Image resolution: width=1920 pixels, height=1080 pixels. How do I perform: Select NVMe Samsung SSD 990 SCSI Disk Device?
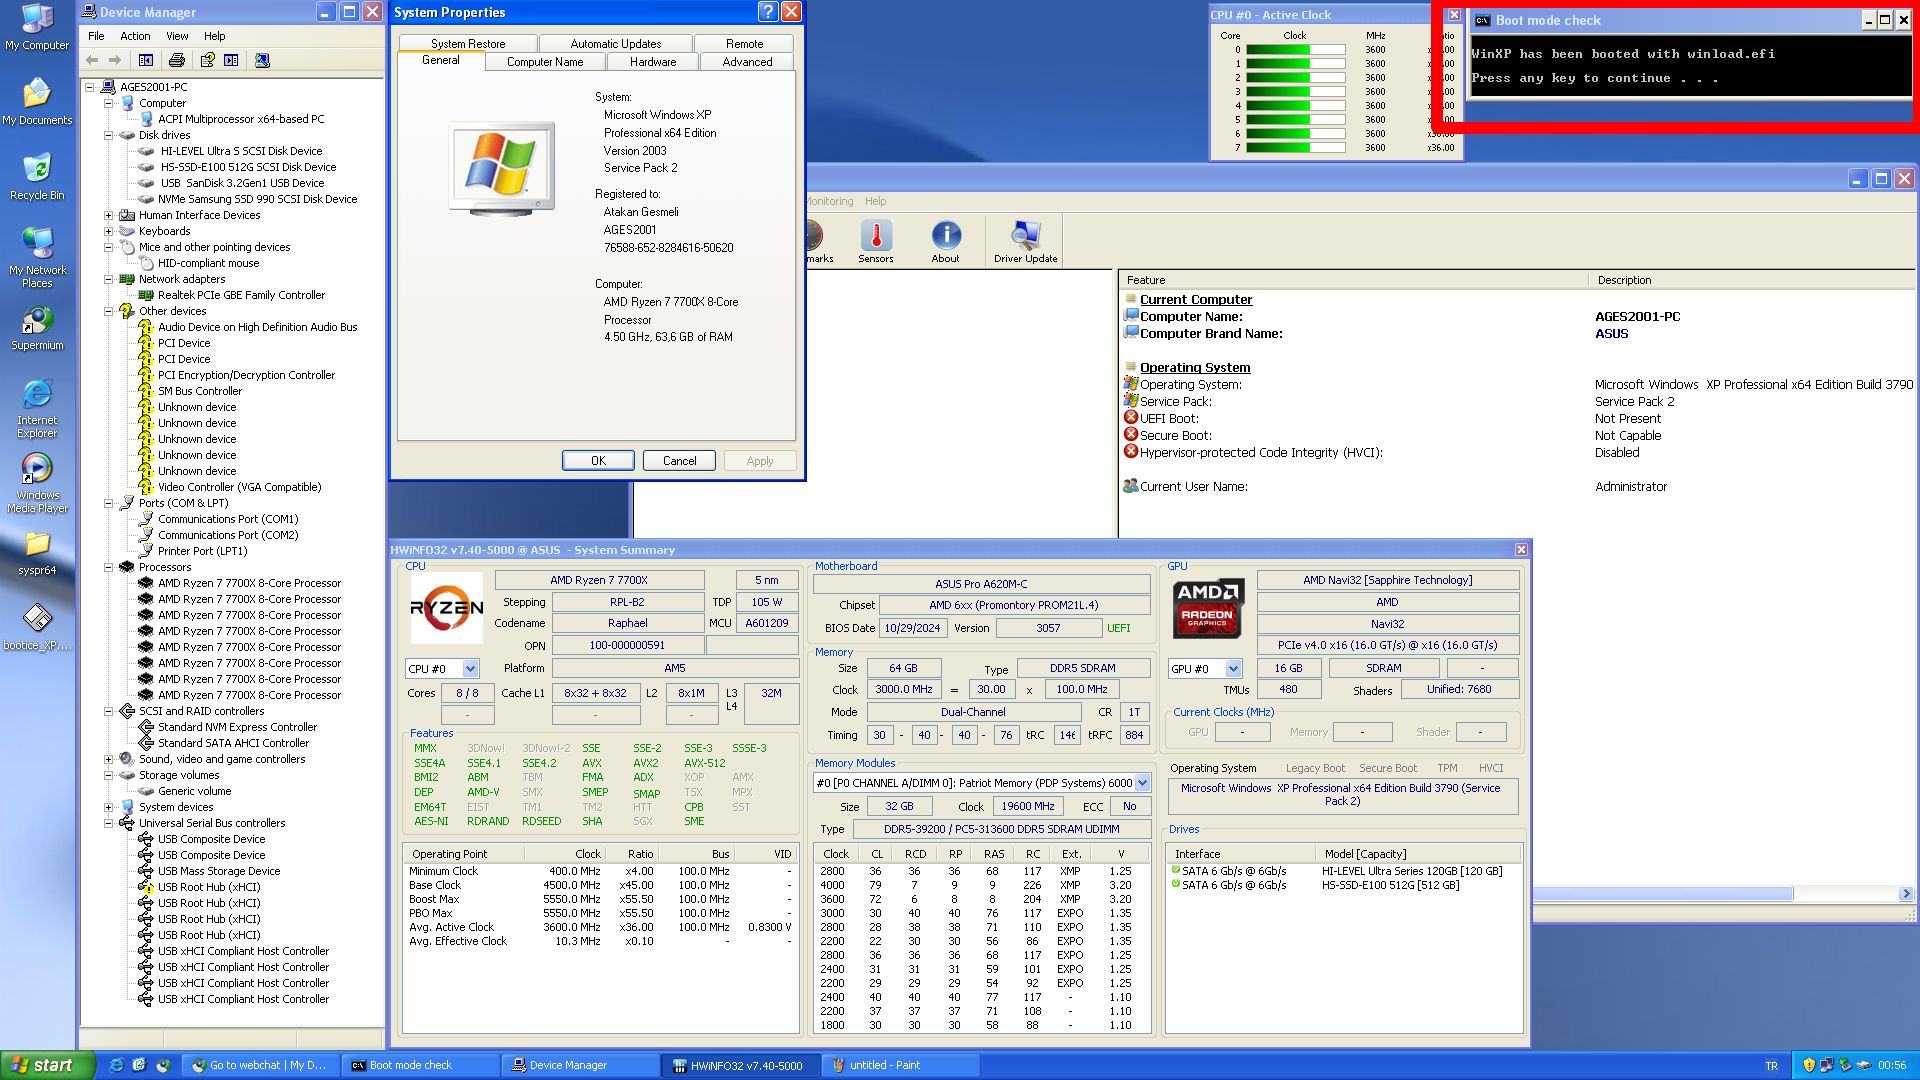tap(257, 199)
